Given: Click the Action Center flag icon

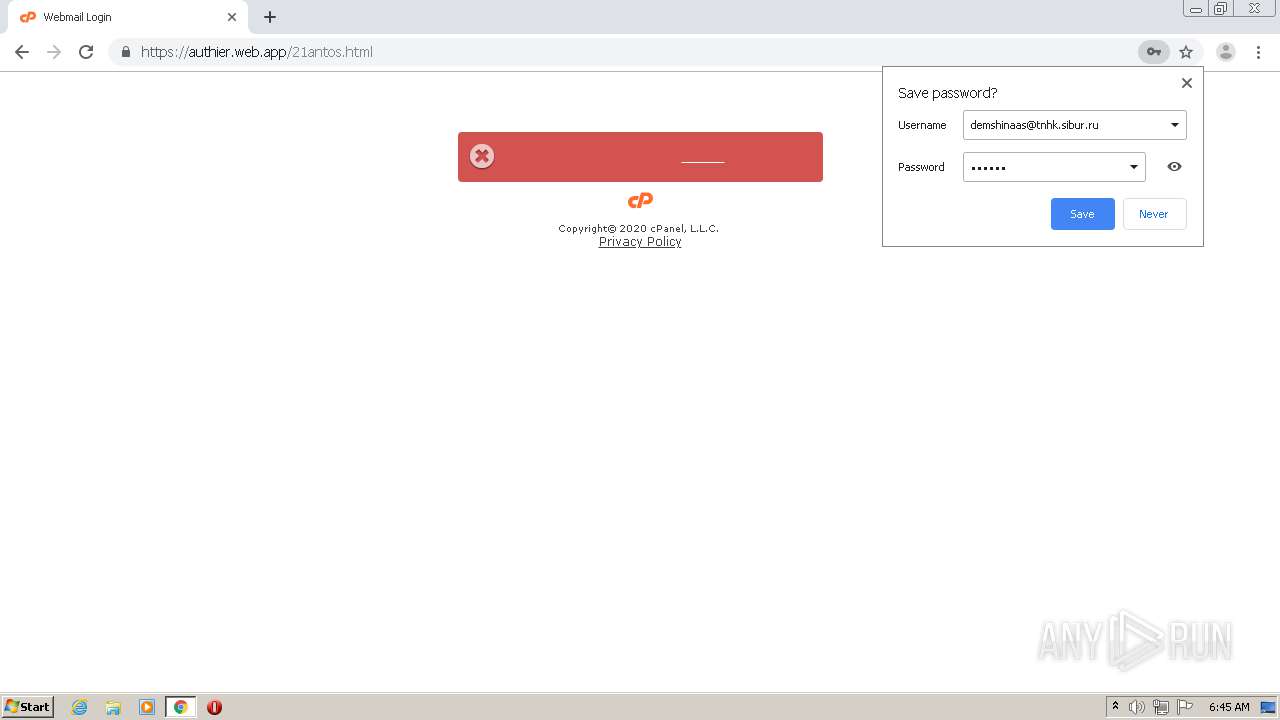Looking at the screenshot, I should tap(1185, 707).
